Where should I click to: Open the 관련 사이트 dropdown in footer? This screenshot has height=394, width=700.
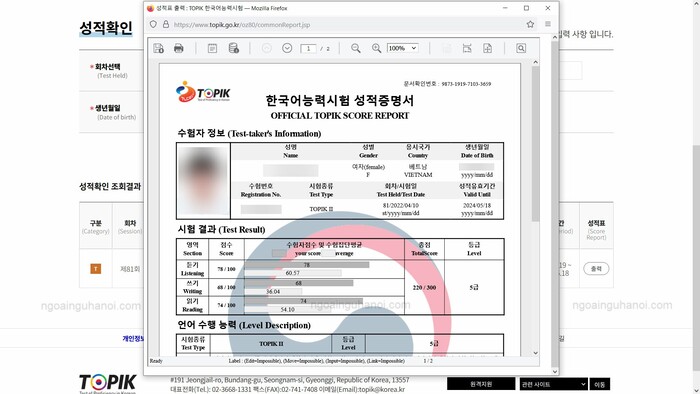click(x=553, y=384)
